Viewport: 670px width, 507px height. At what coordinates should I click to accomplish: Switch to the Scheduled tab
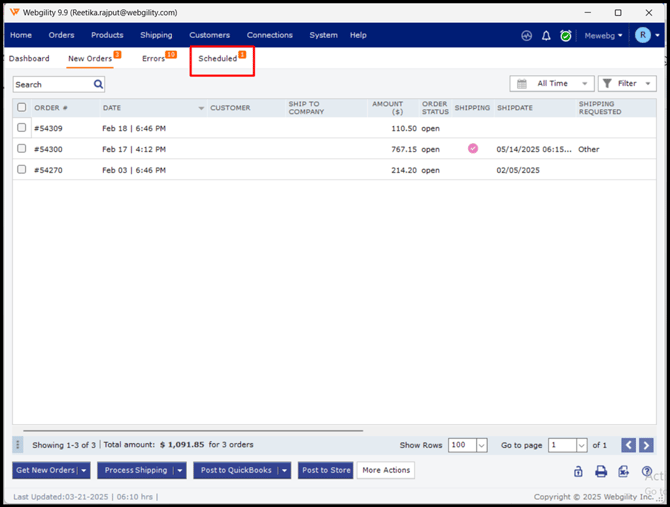tap(218, 59)
